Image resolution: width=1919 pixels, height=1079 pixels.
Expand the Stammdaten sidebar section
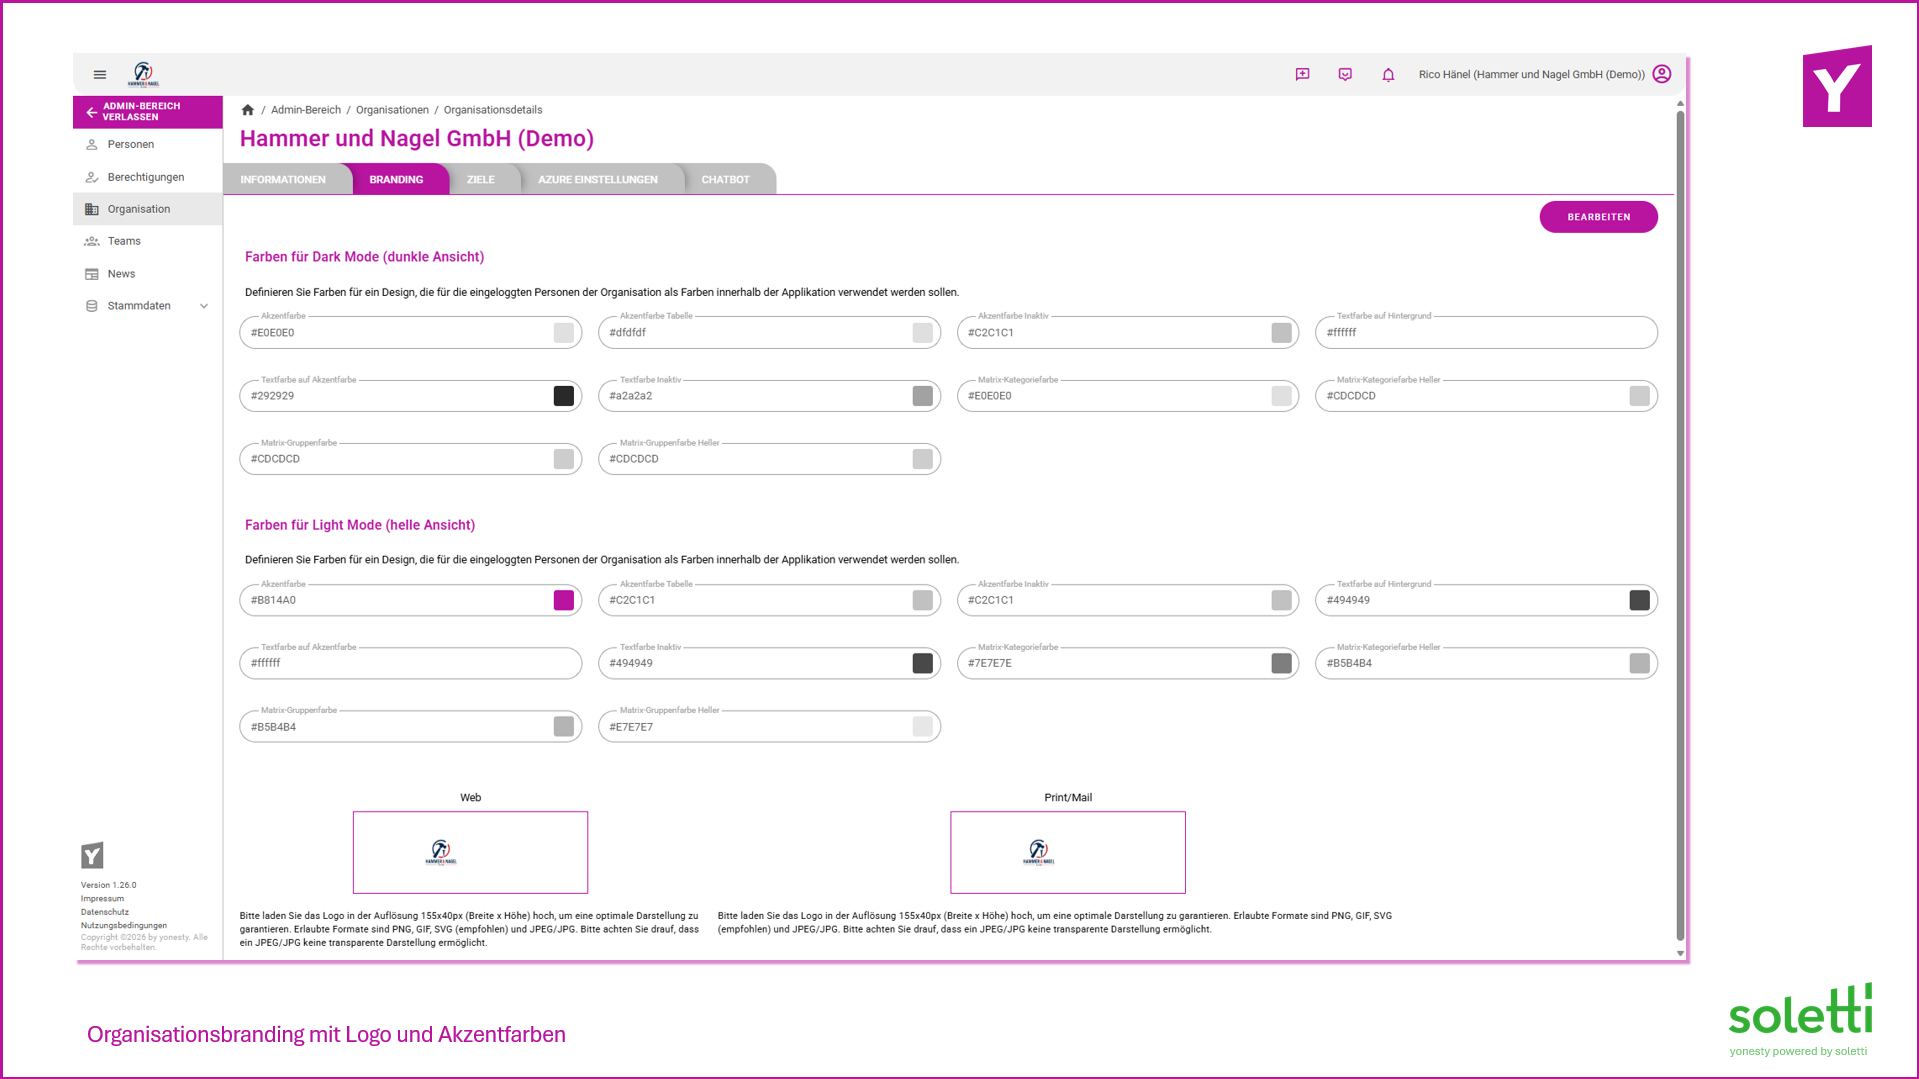148,306
